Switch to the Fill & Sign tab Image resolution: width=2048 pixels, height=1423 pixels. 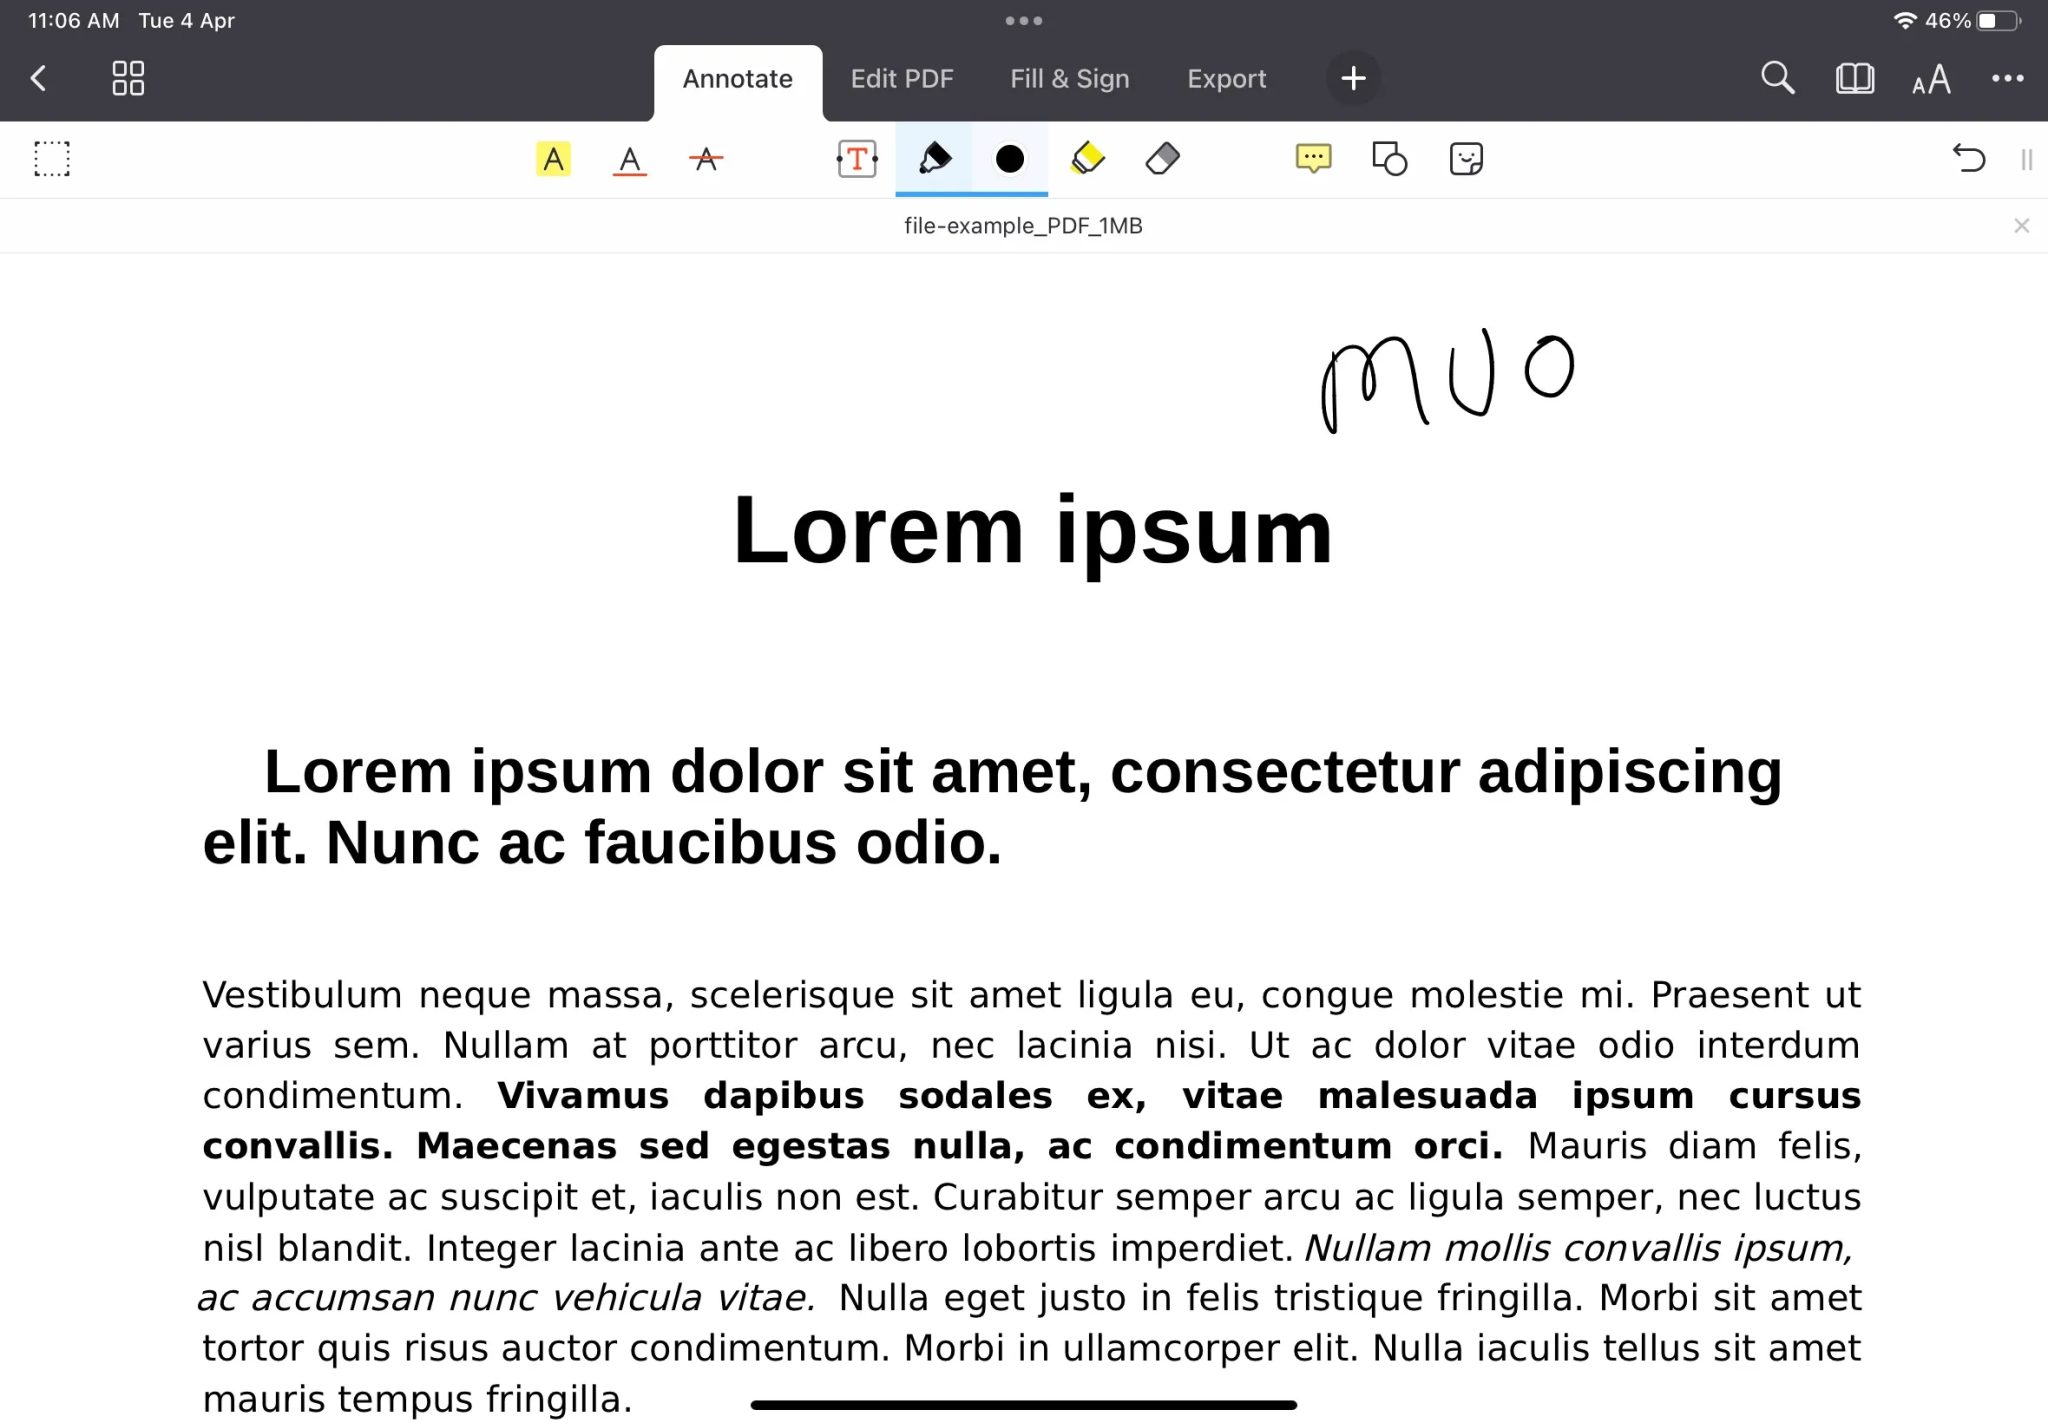[1069, 78]
